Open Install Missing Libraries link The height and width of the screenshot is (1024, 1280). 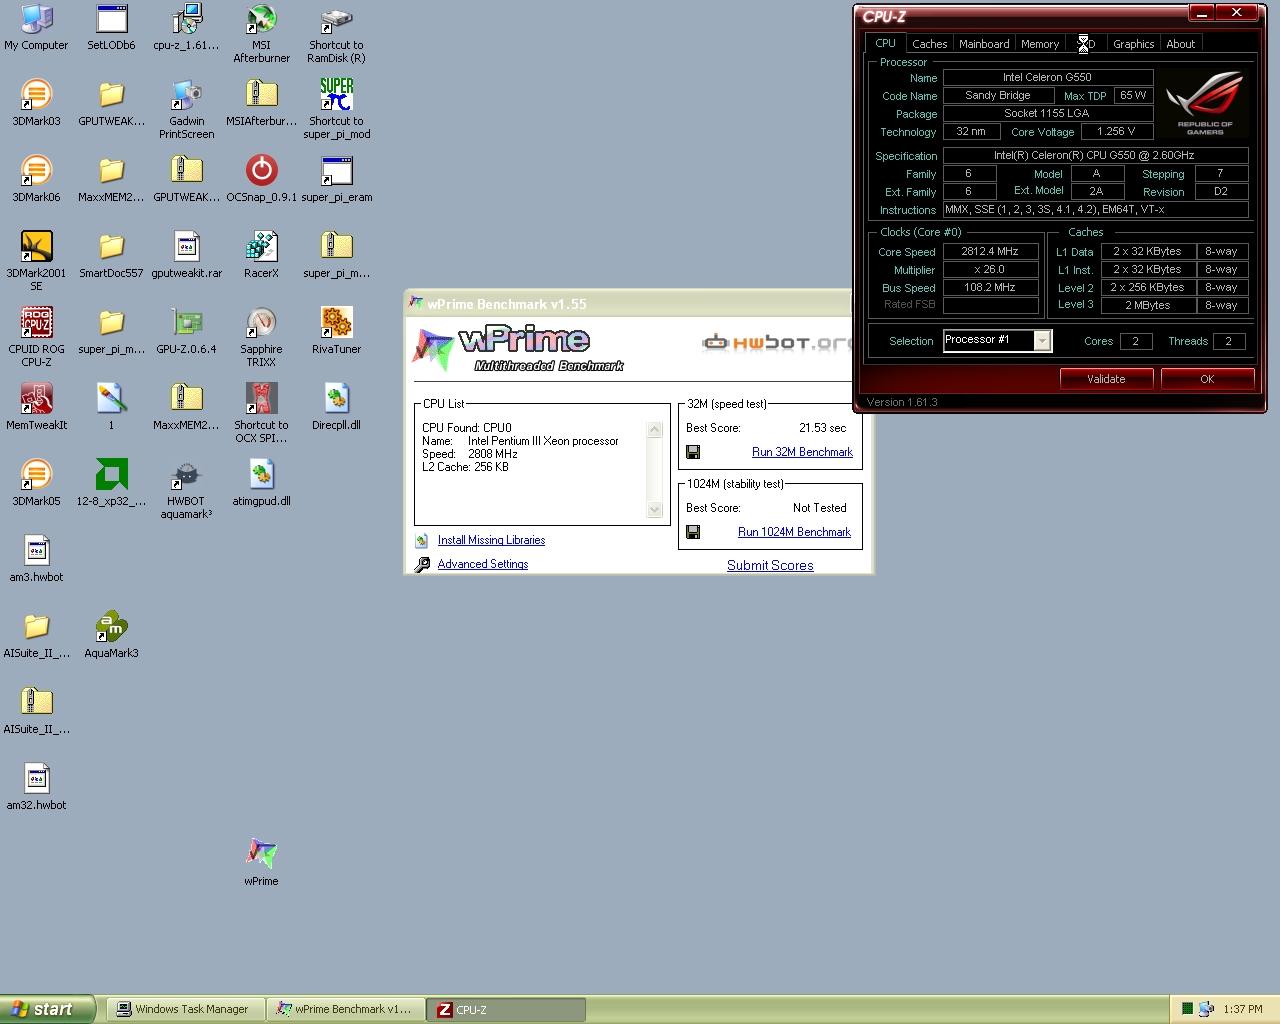click(491, 540)
